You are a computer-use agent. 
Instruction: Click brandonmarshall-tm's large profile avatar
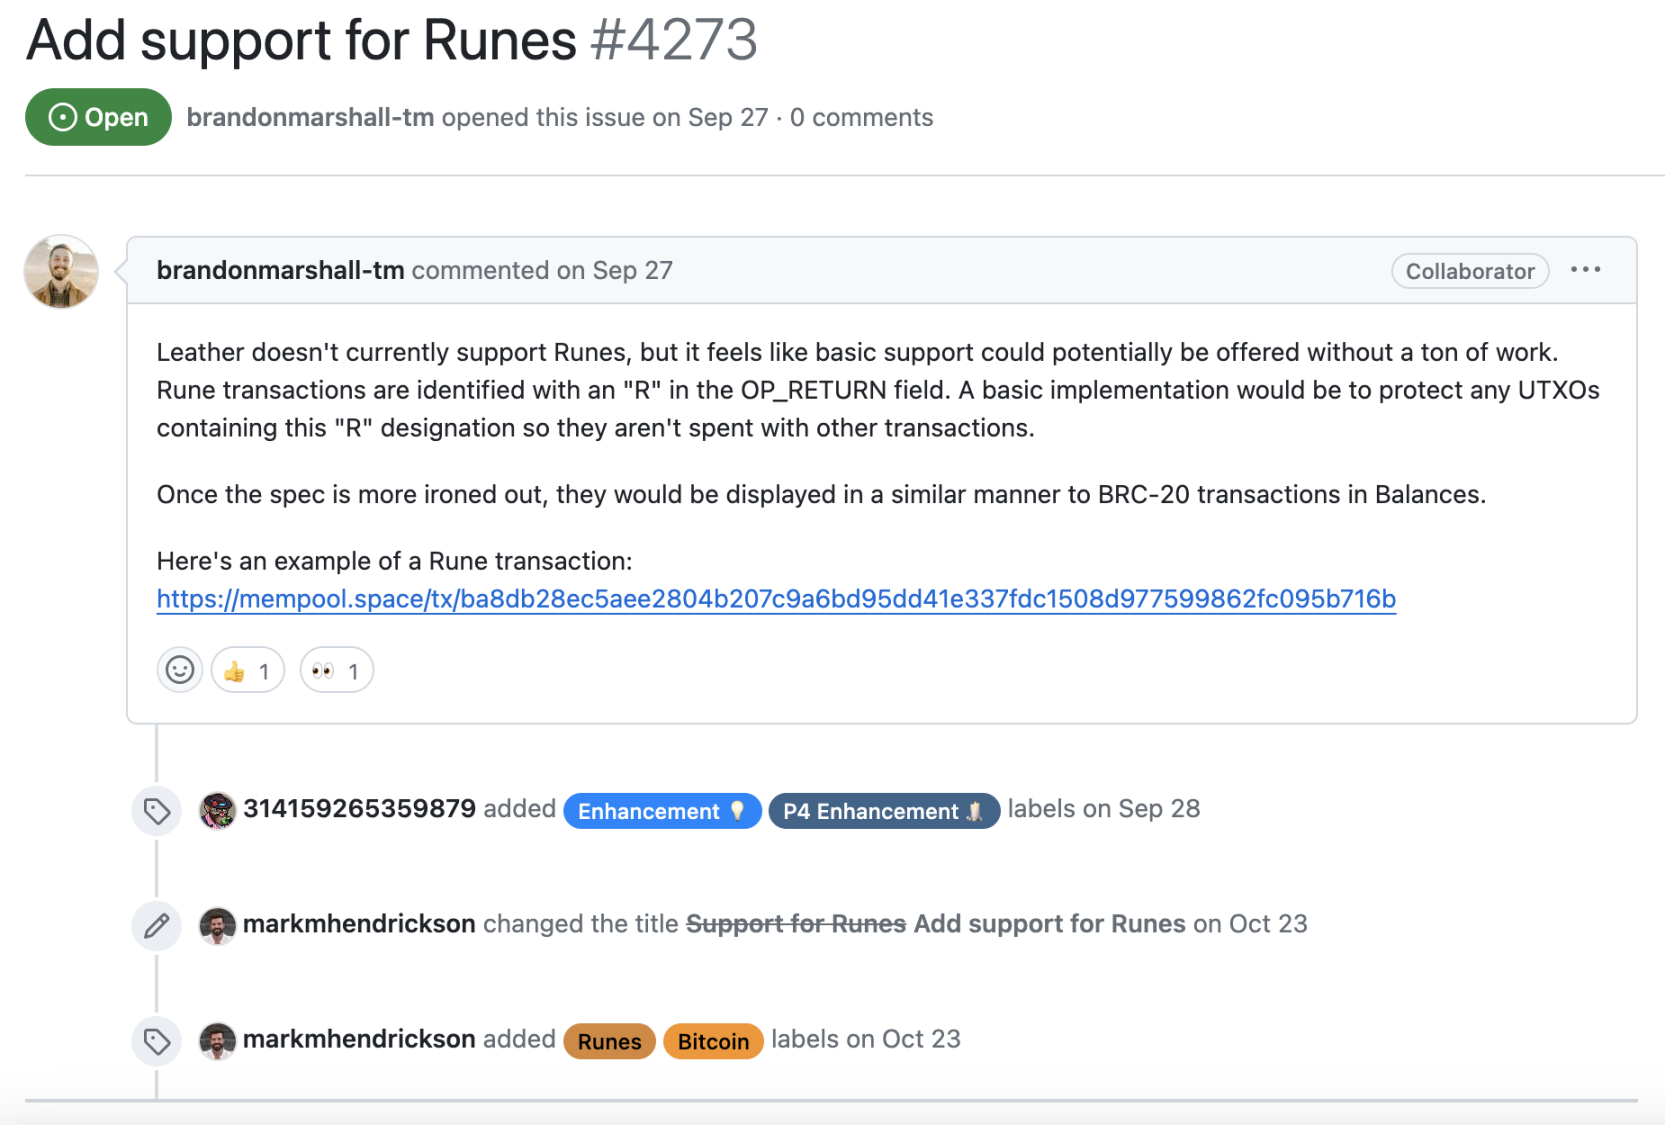(x=61, y=272)
